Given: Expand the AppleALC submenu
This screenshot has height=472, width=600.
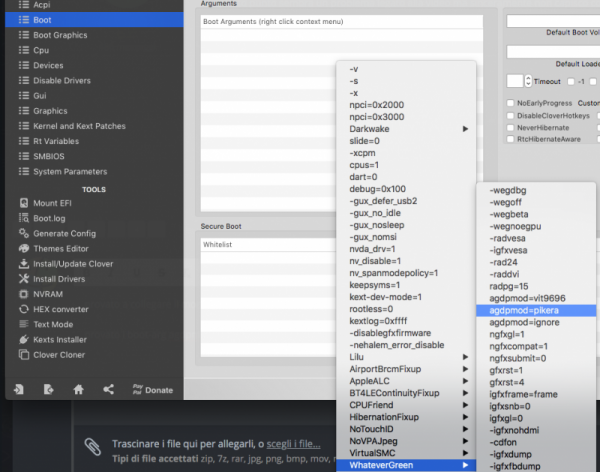Looking at the screenshot, I should [x=406, y=381].
